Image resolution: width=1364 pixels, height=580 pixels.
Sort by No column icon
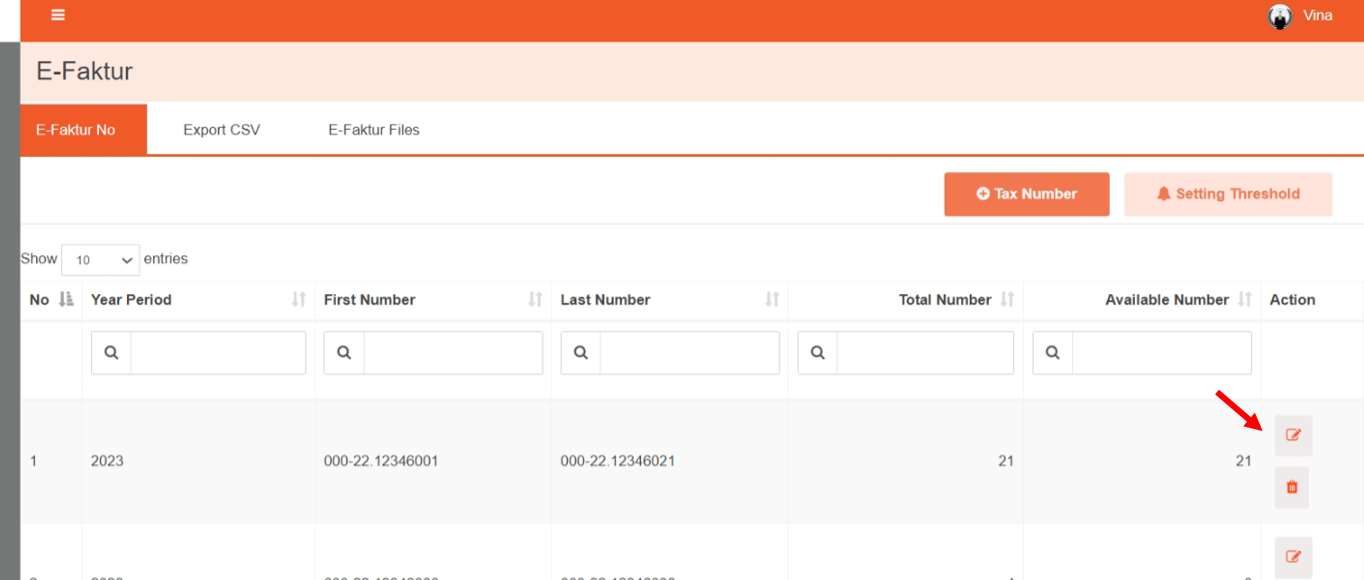(x=66, y=299)
